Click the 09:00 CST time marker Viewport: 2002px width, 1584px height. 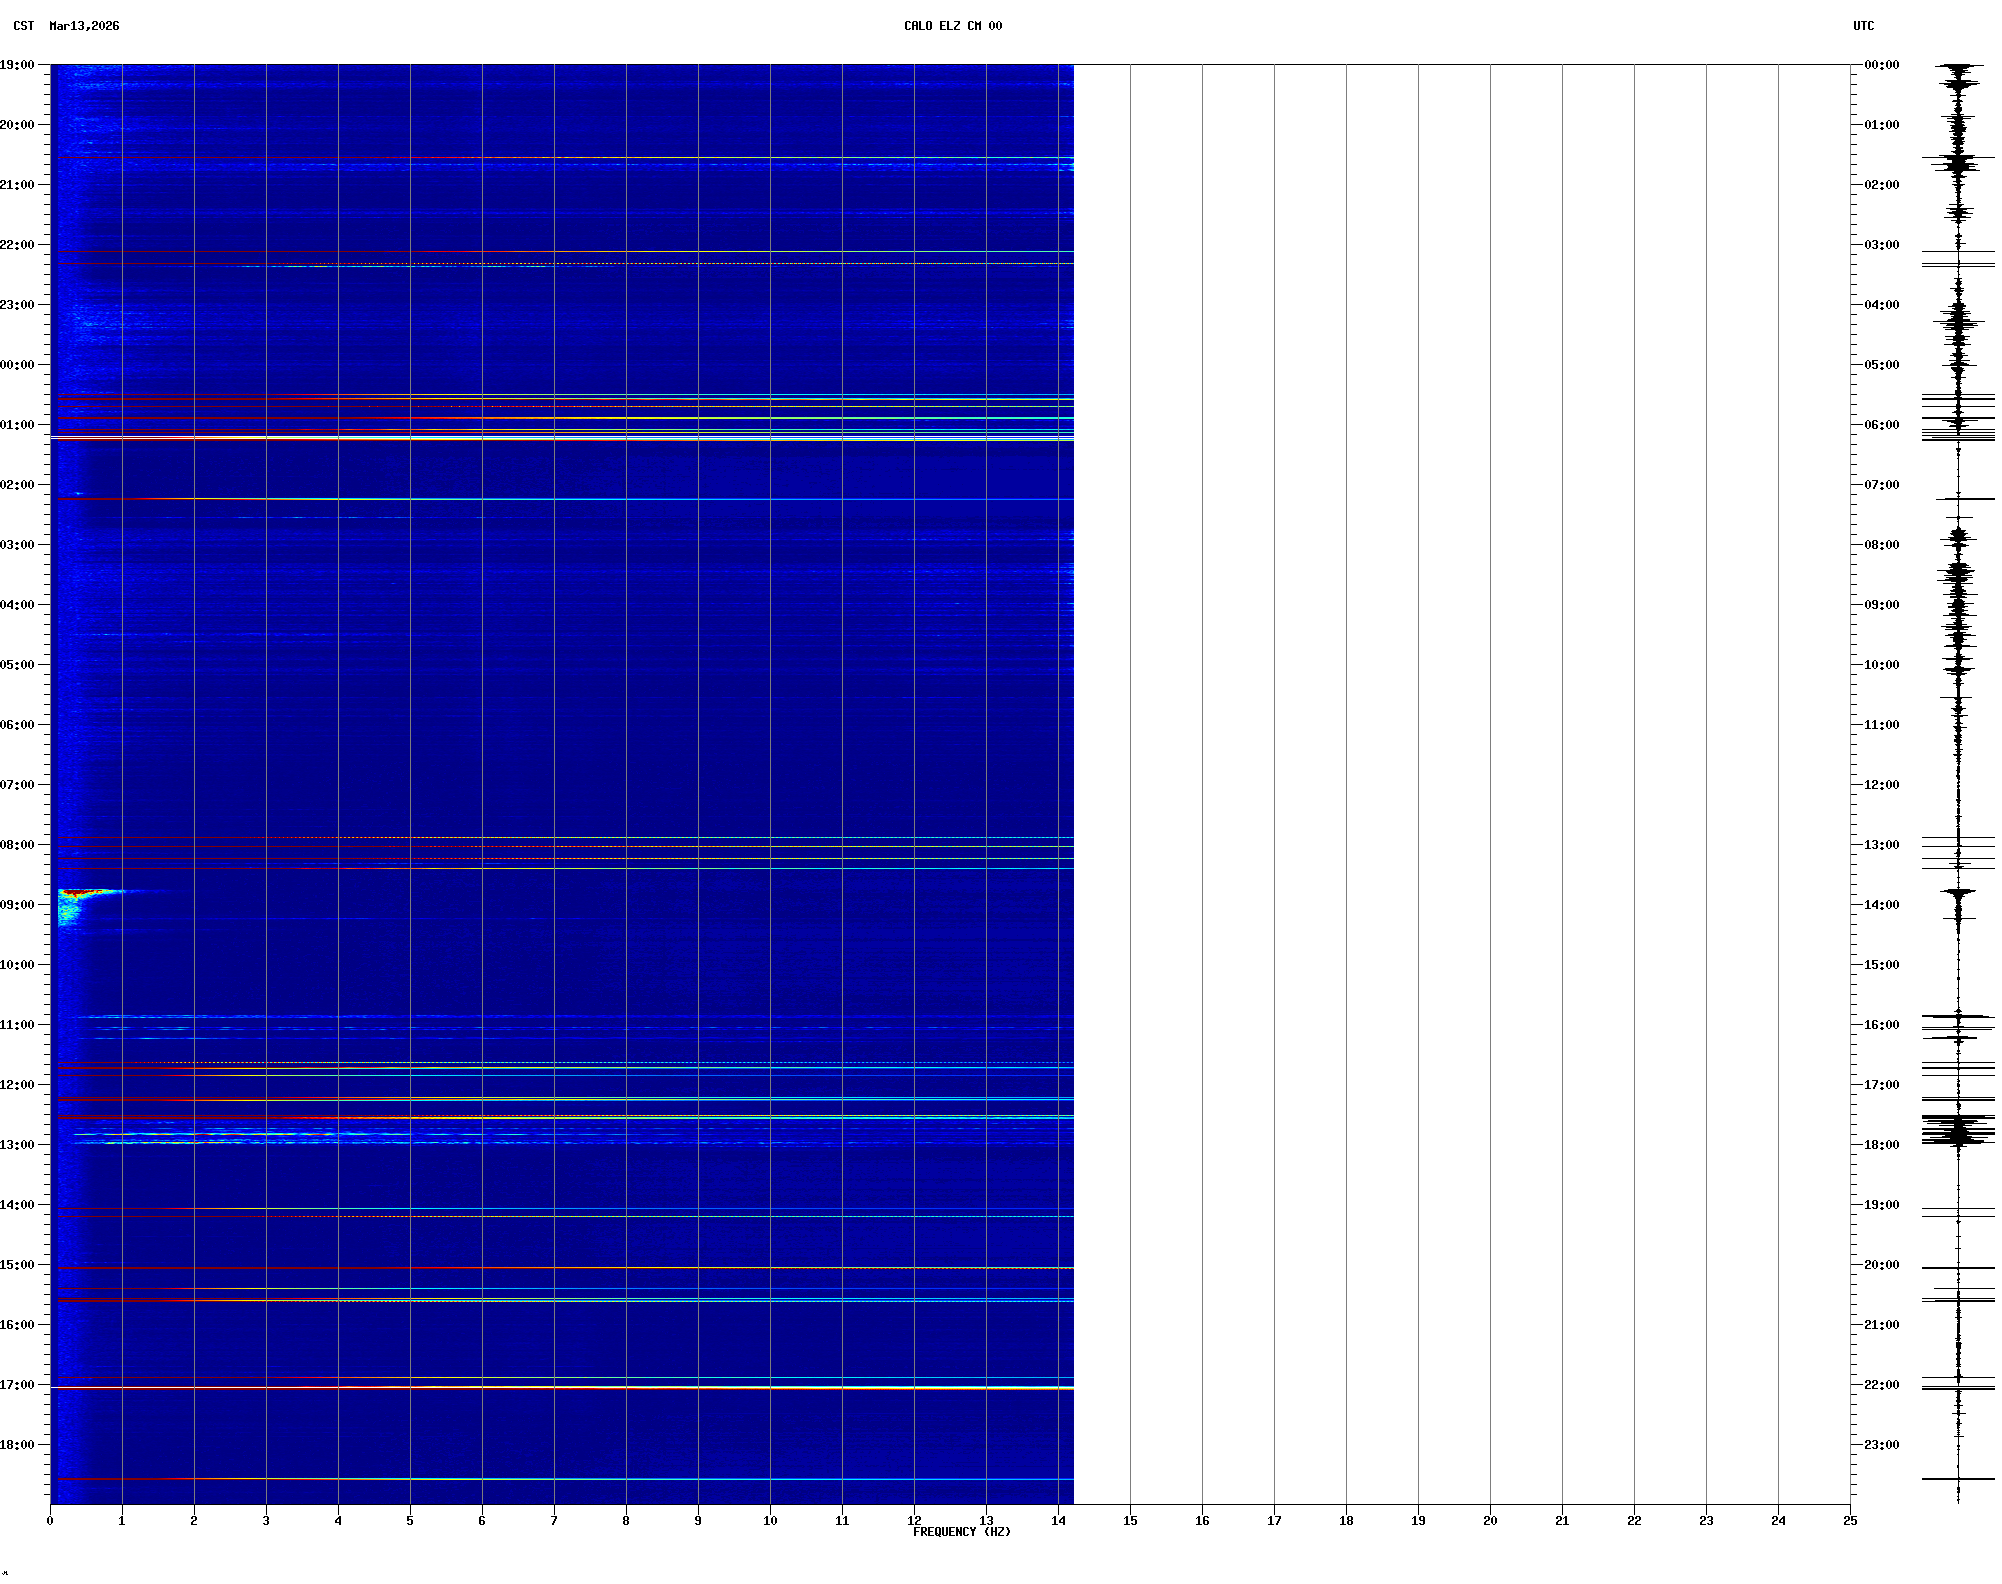[x=18, y=905]
